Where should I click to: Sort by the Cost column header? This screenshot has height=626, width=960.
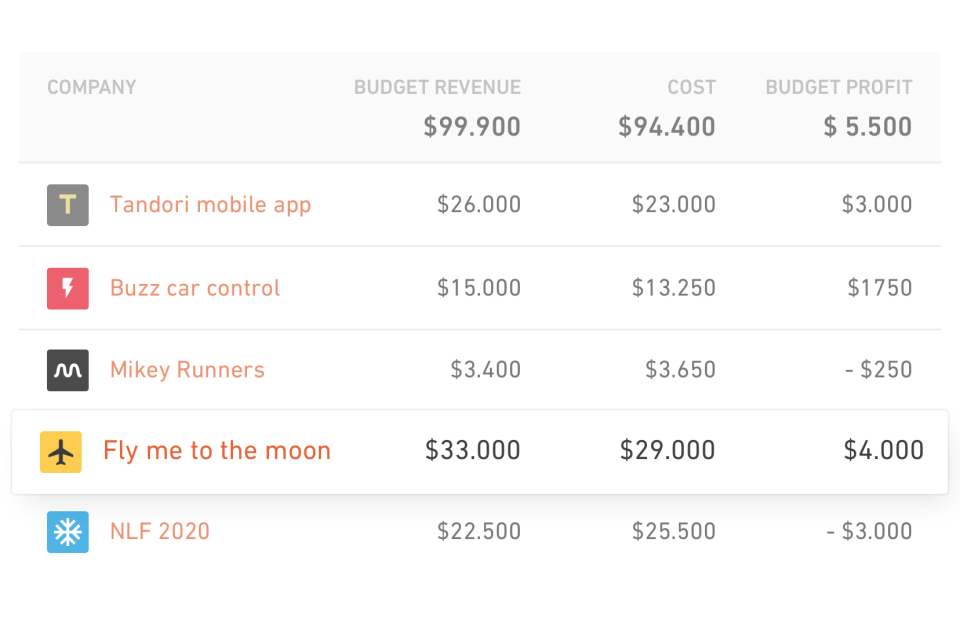pyautogui.click(x=692, y=87)
